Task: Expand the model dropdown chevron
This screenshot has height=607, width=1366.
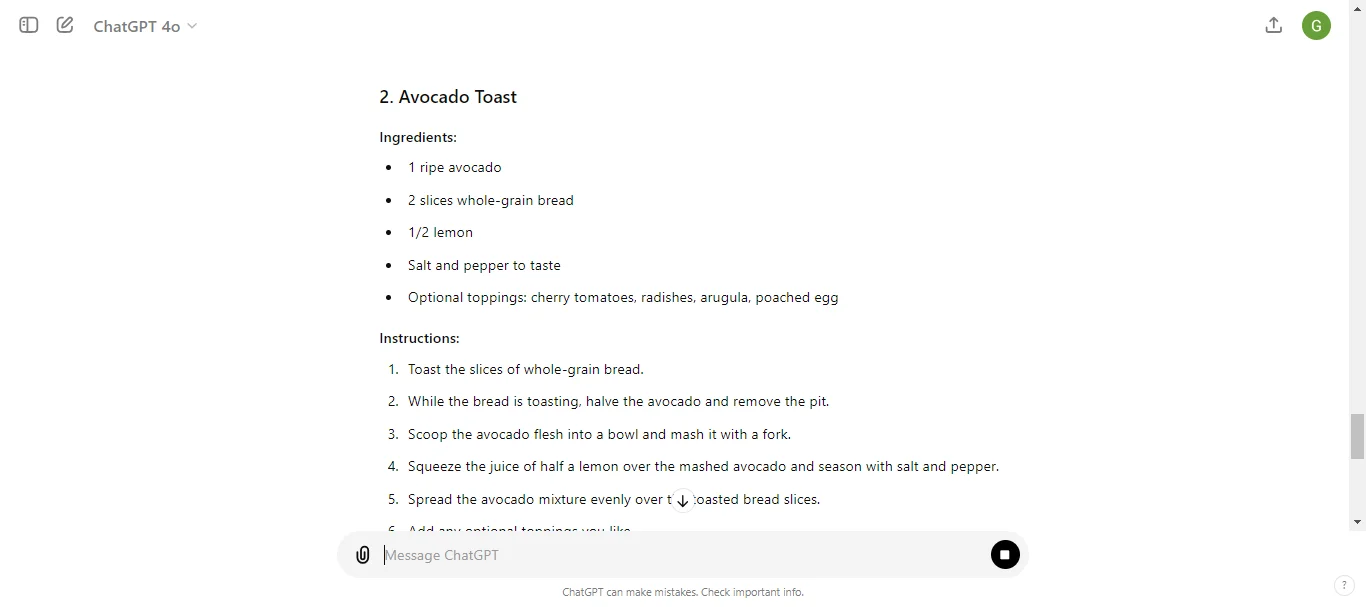Action: pyautogui.click(x=194, y=26)
